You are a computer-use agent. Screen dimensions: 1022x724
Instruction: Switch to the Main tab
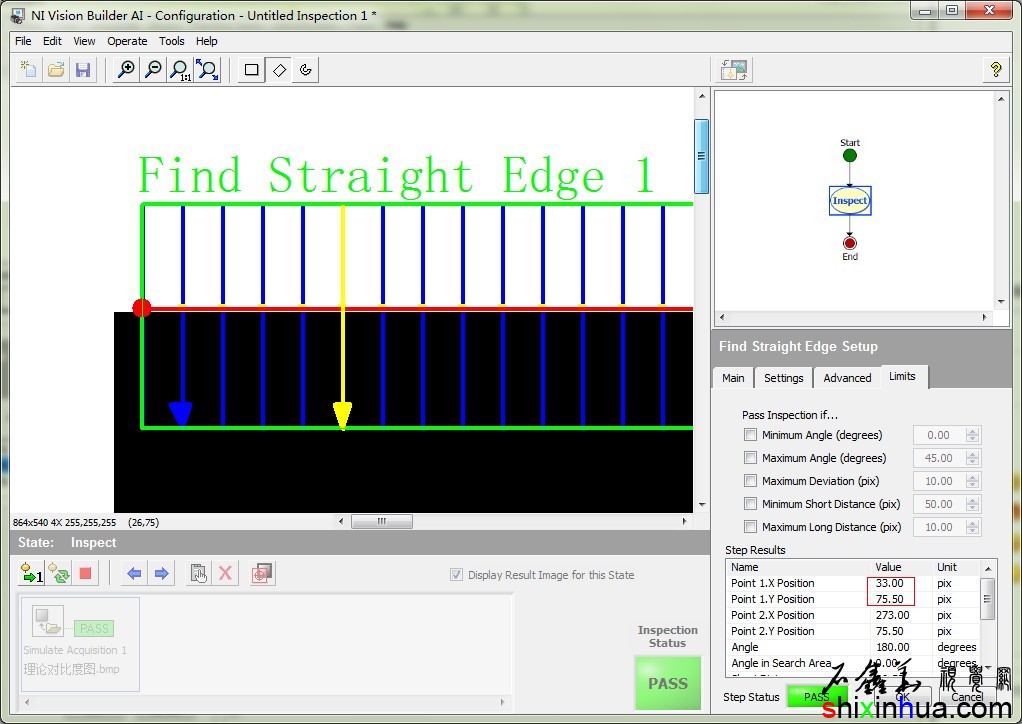pos(733,378)
